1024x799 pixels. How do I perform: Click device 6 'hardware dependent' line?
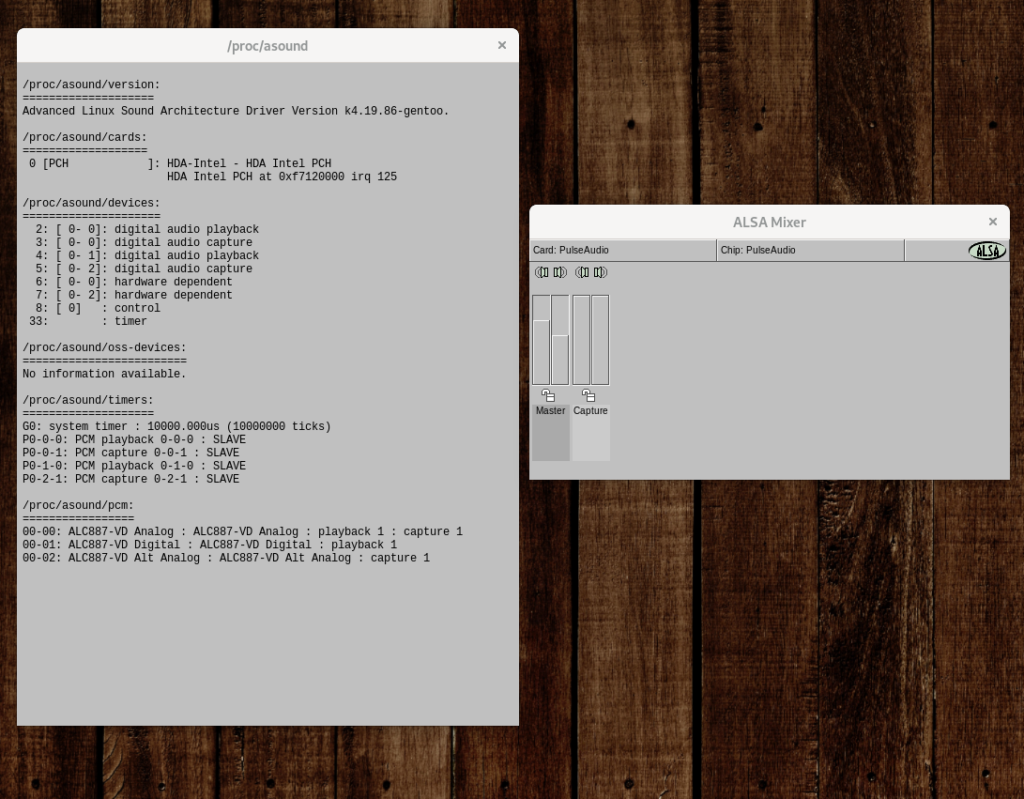click(x=134, y=282)
